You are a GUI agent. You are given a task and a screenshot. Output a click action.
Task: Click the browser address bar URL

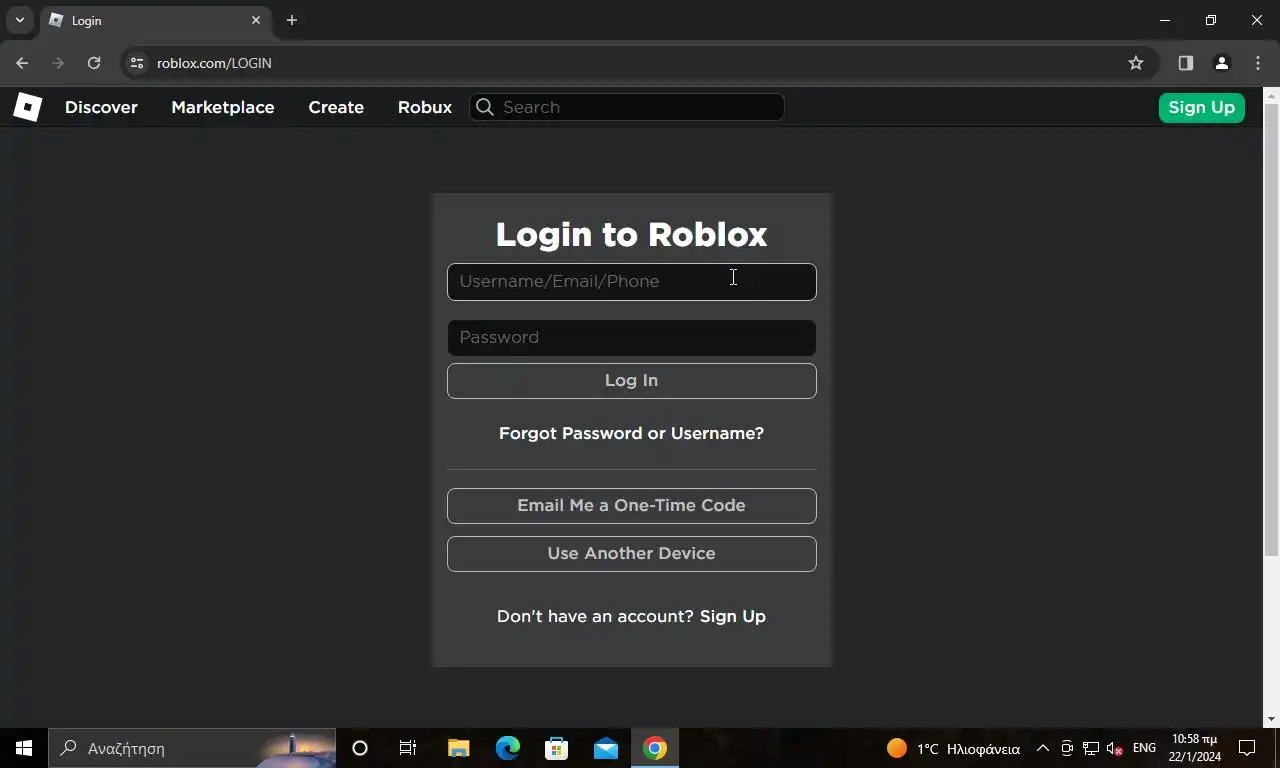(214, 63)
